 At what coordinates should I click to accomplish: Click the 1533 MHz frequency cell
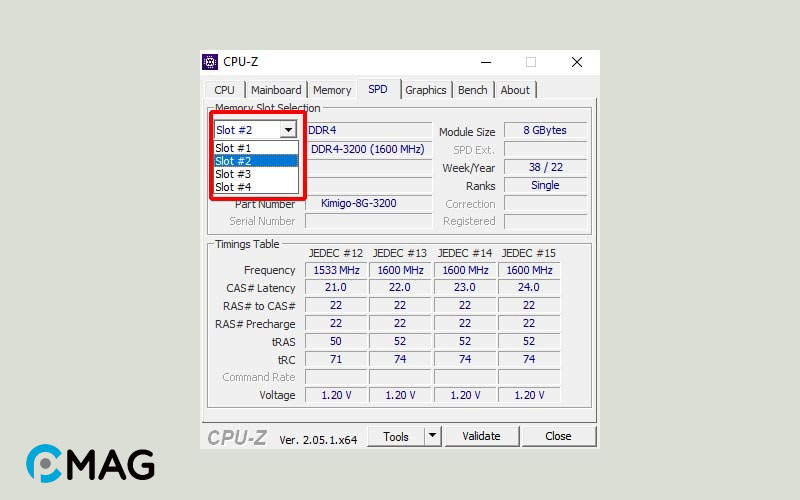point(336,270)
